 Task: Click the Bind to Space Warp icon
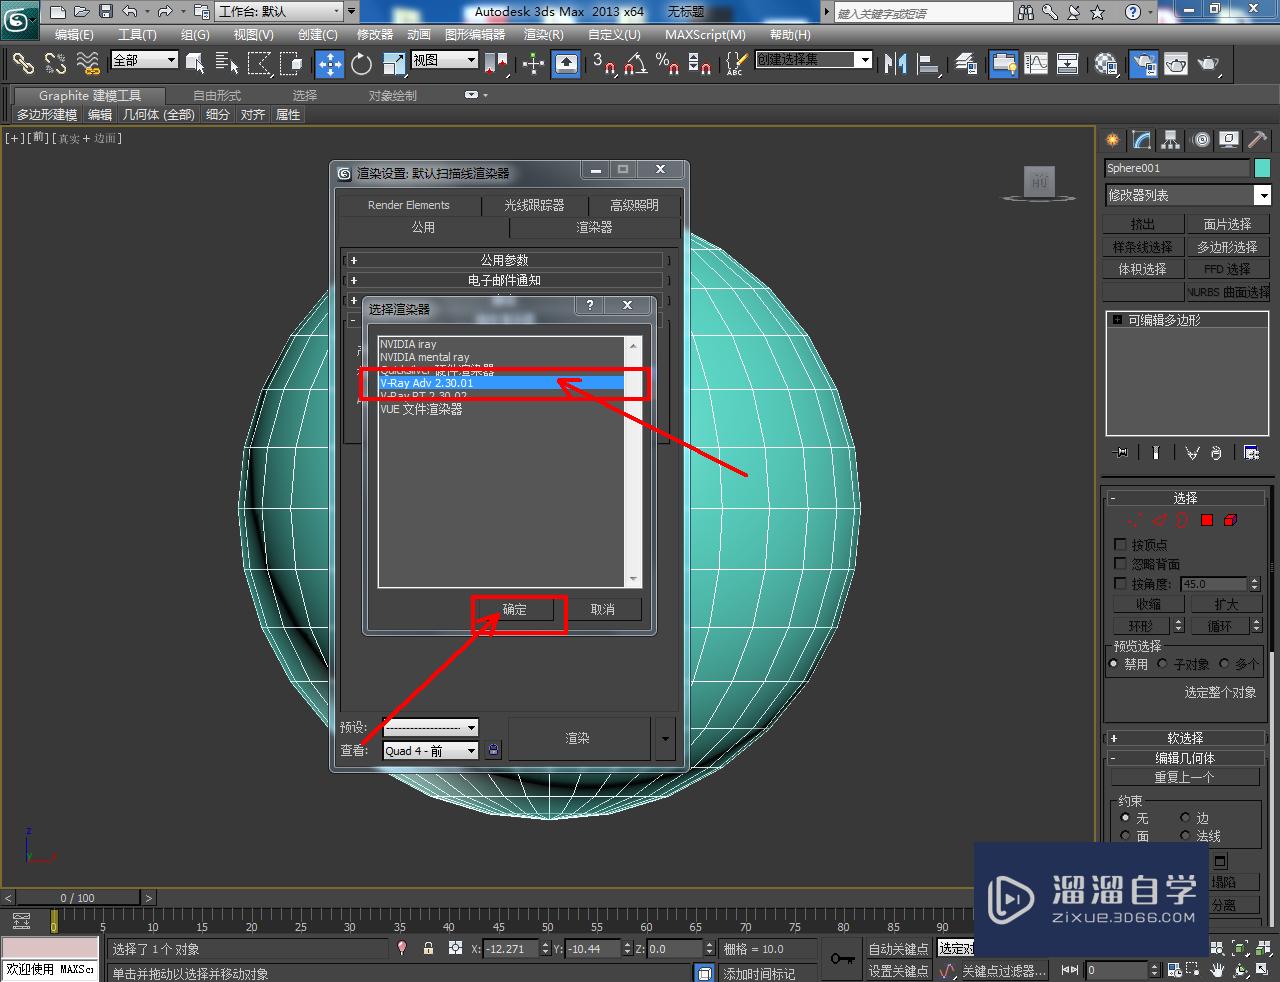(88, 64)
